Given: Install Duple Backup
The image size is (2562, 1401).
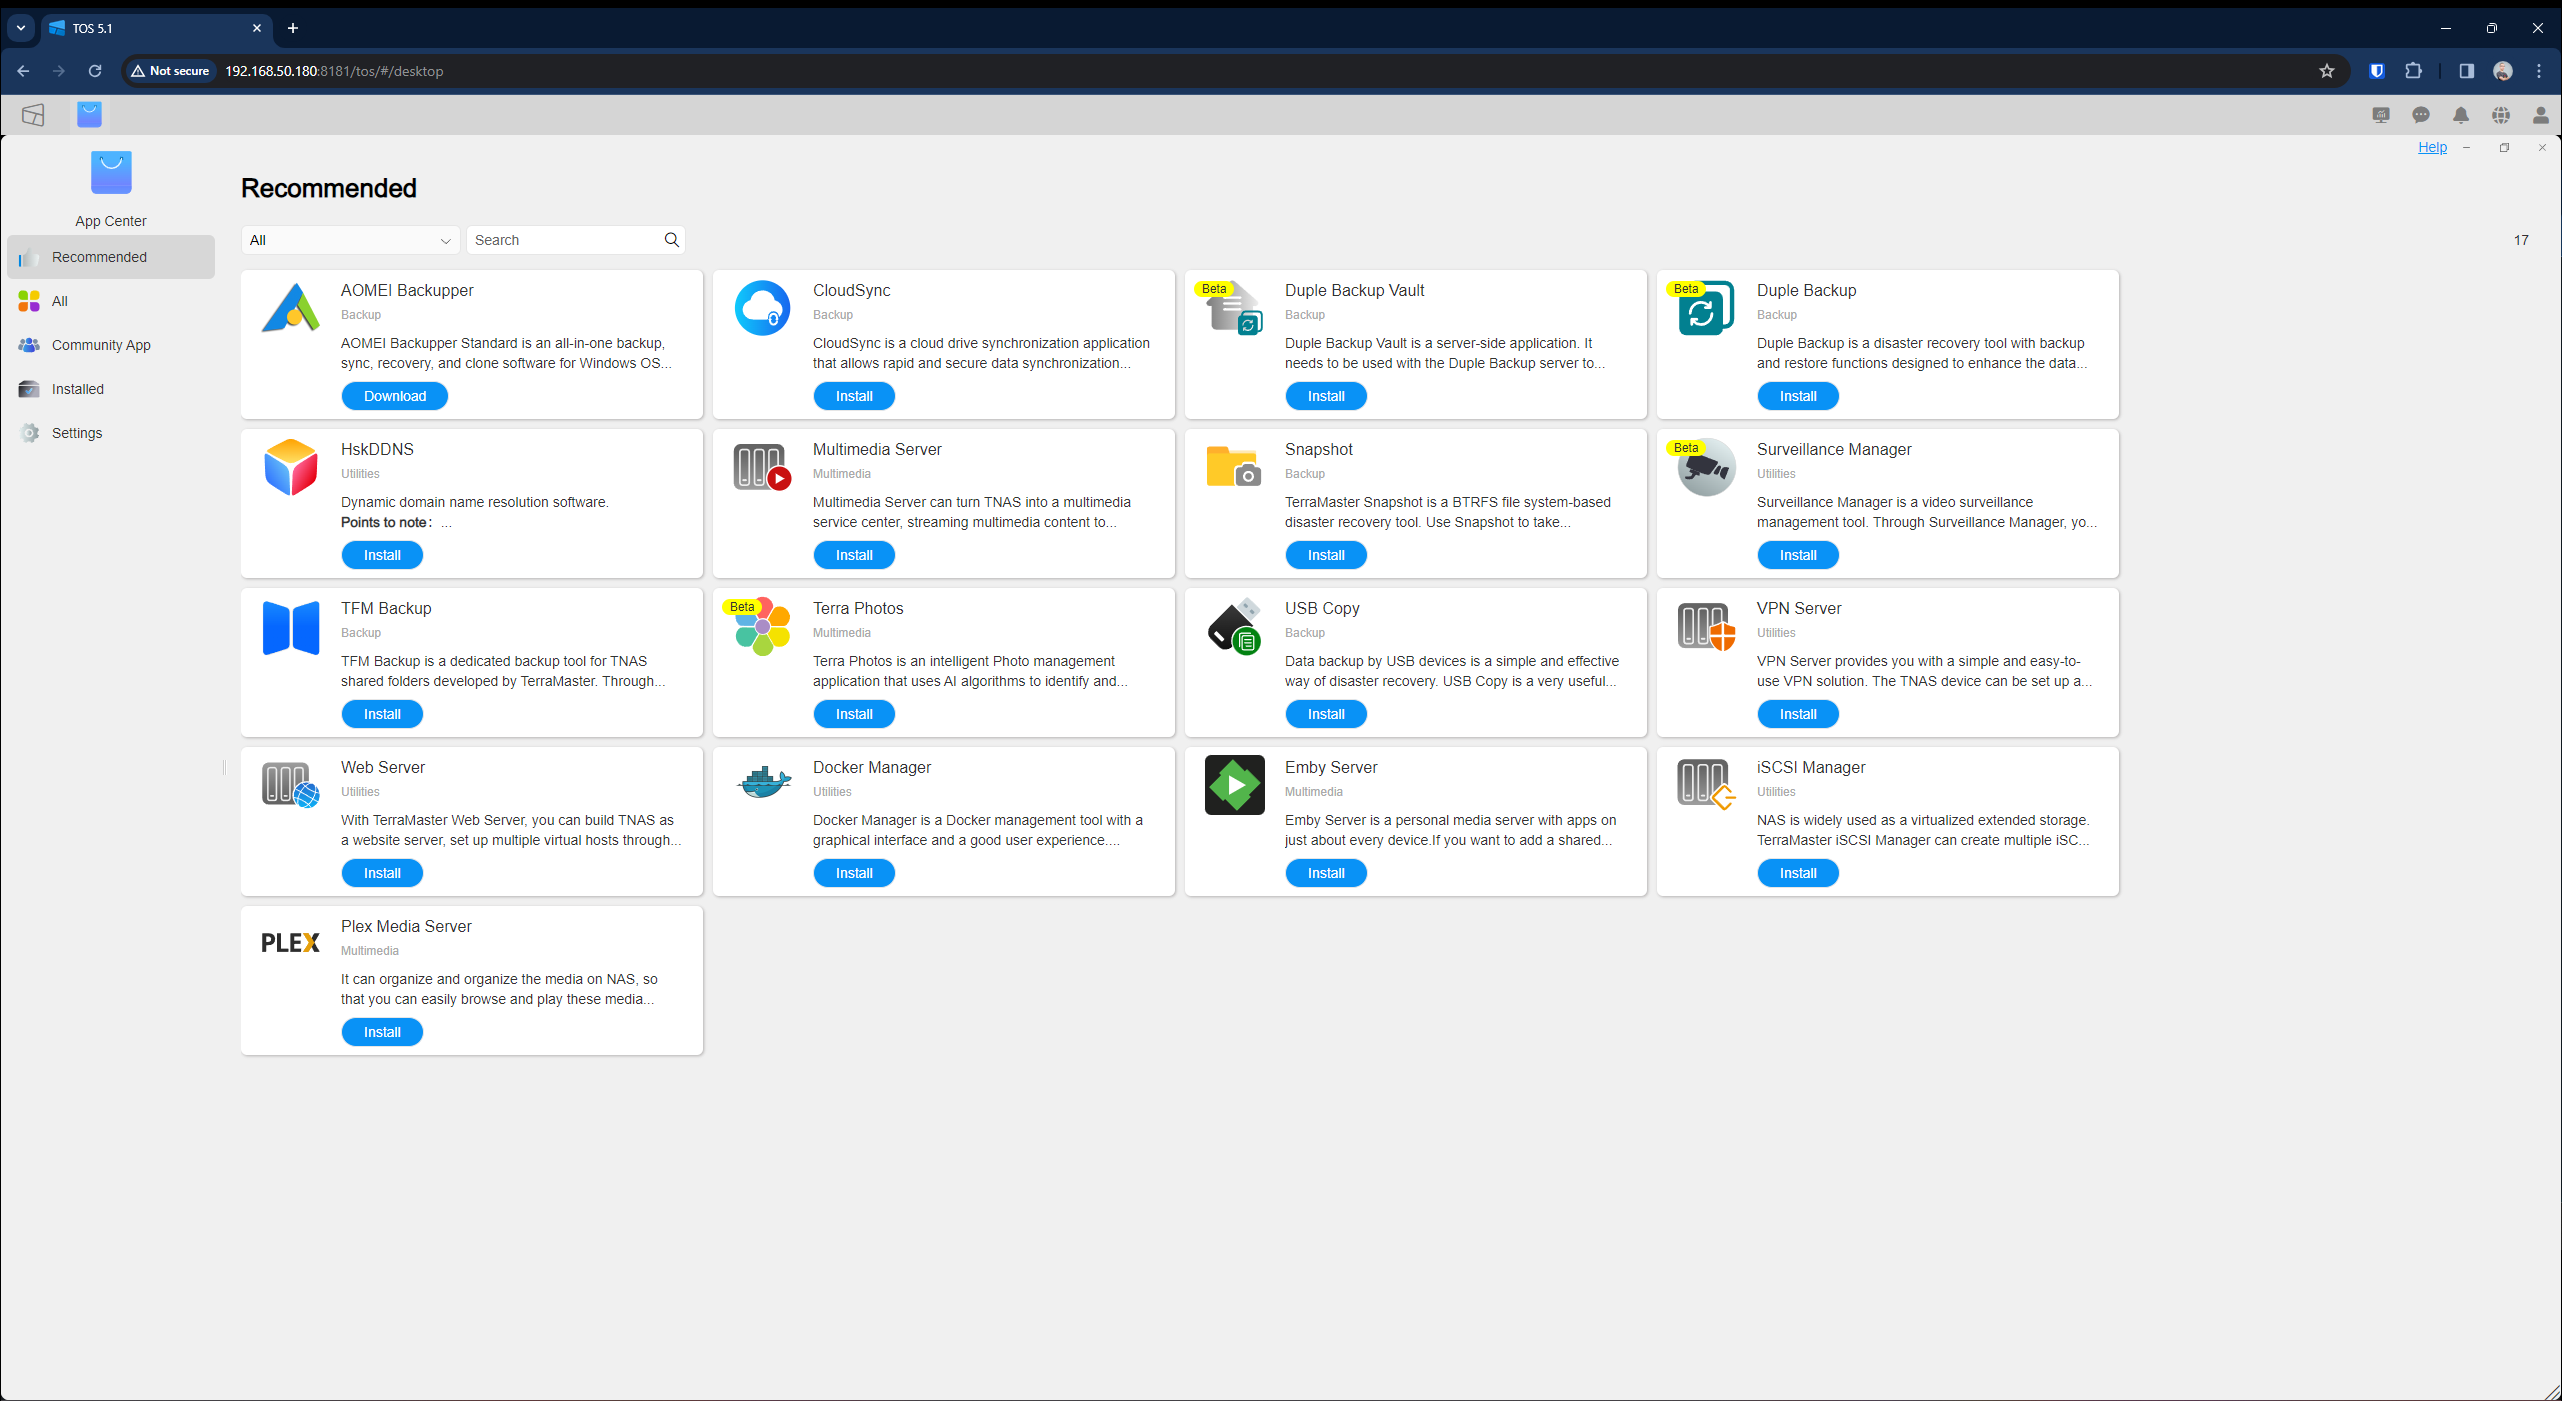Looking at the screenshot, I should pyautogui.click(x=1798, y=396).
